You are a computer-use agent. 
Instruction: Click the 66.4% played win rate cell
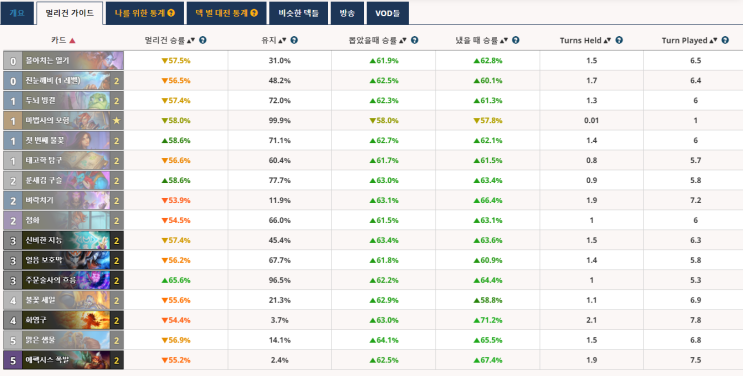point(488,200)
